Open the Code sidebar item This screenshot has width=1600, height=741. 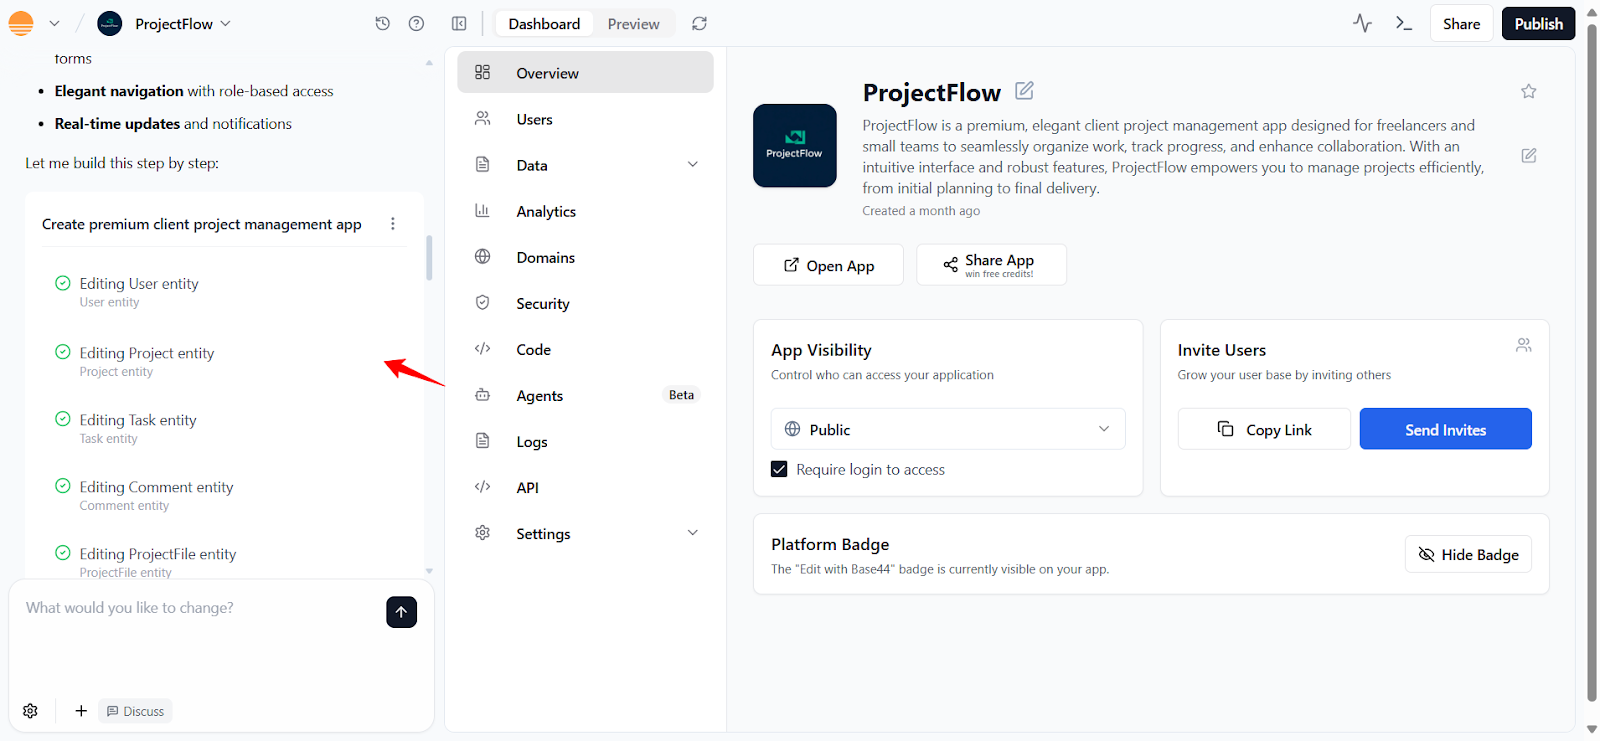point(586,349)
